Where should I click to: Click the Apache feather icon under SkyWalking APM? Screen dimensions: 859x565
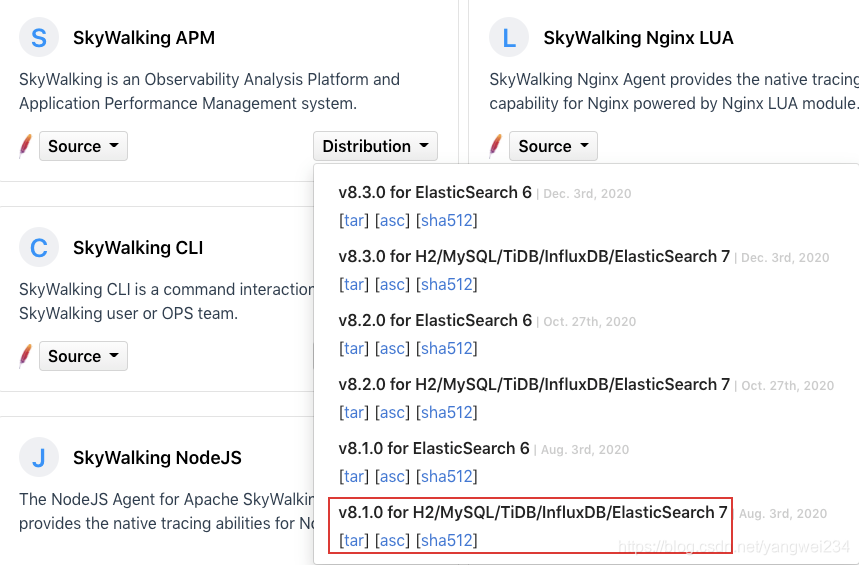click(25, 146)
